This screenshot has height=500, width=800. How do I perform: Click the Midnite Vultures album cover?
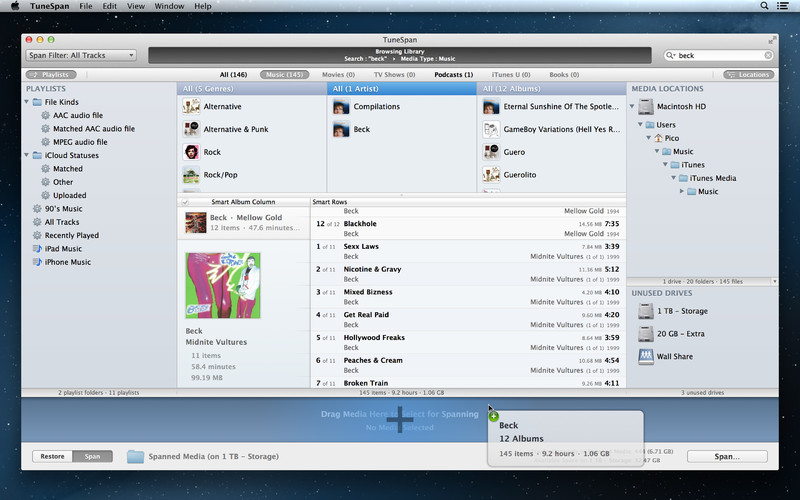tap(223, 286)
